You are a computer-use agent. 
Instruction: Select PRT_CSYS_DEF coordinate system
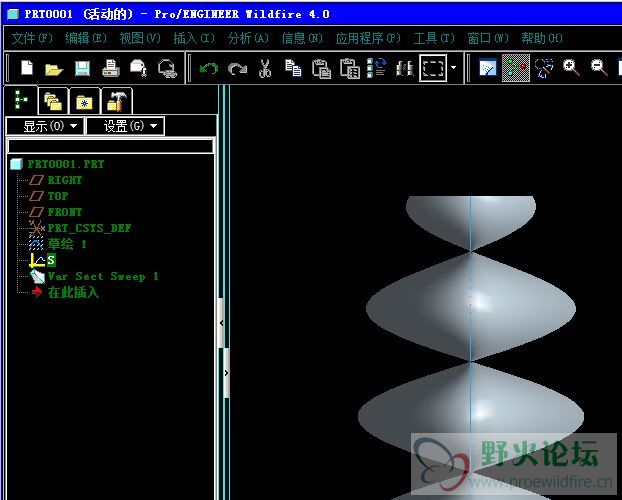[89, 228]
